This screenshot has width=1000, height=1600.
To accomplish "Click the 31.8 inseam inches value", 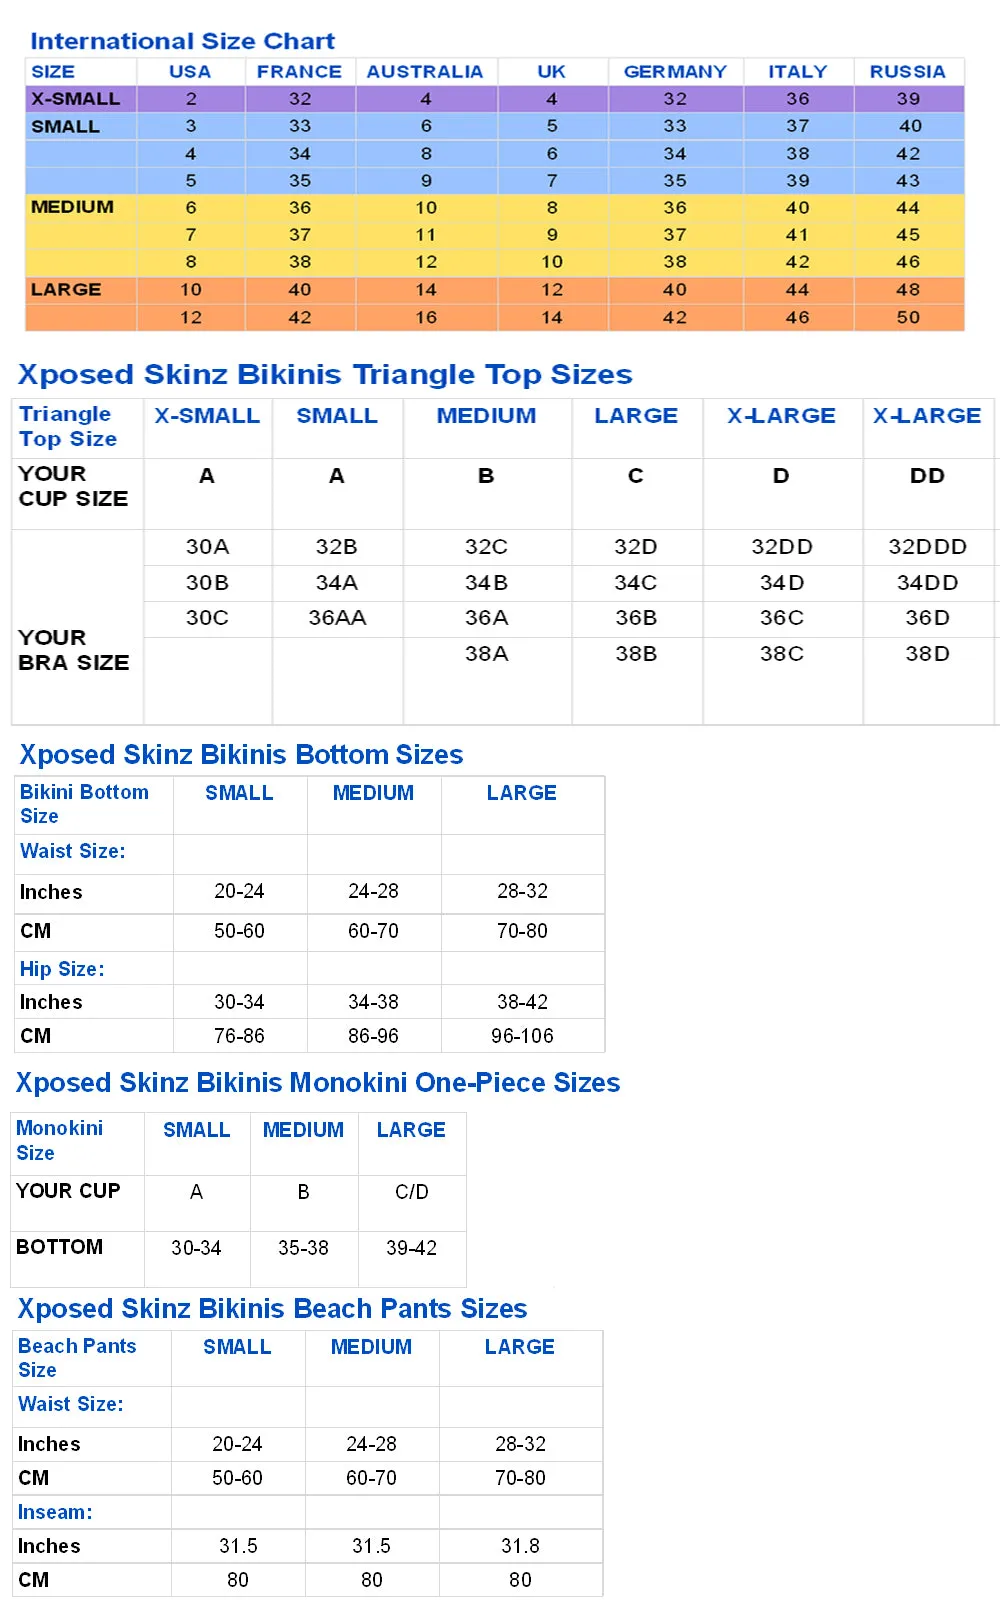I will (520, 1546).
